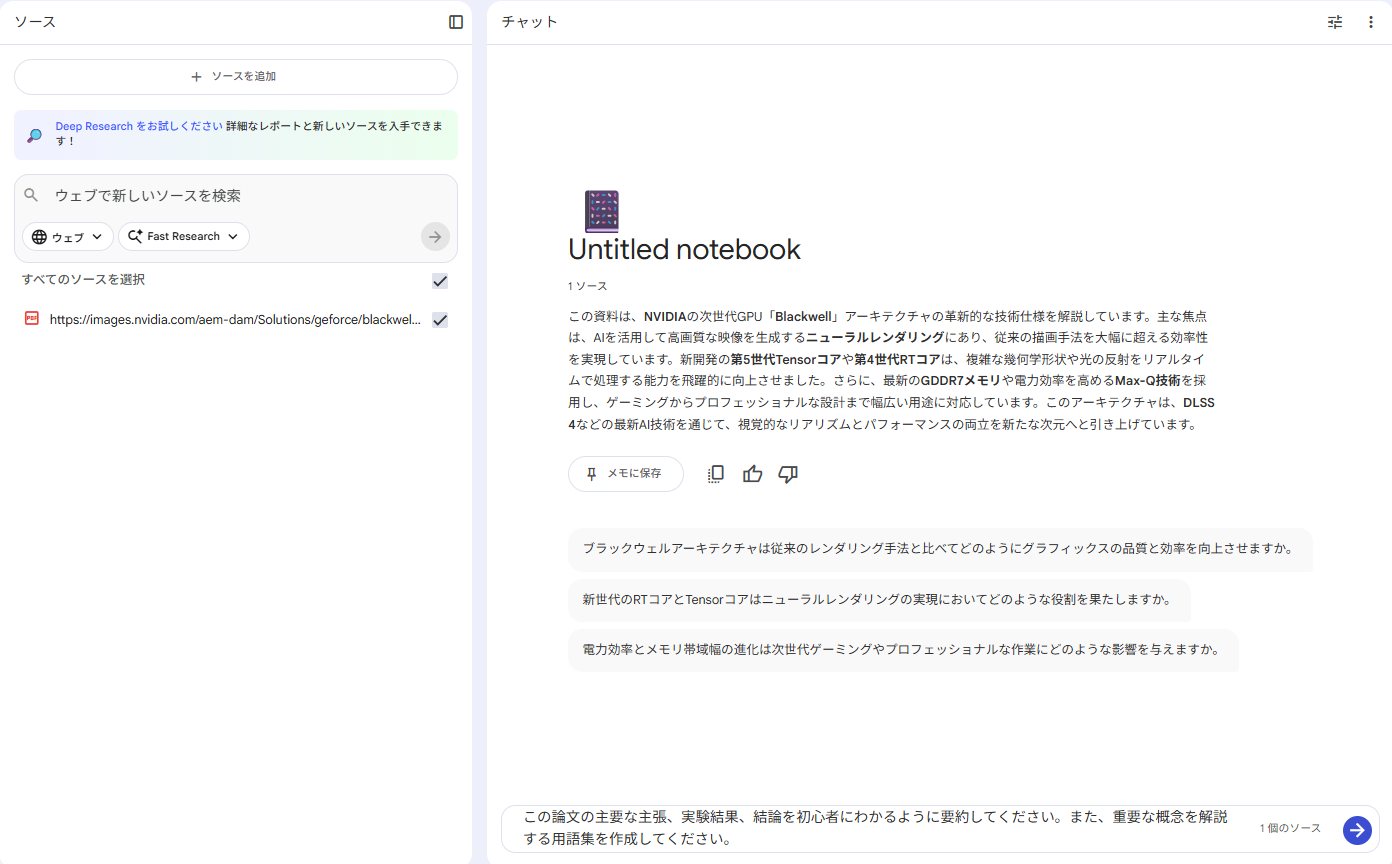The image size is (1392, 864).
Task: Open chat configuration settings icon
Action: coord(1335,22)
